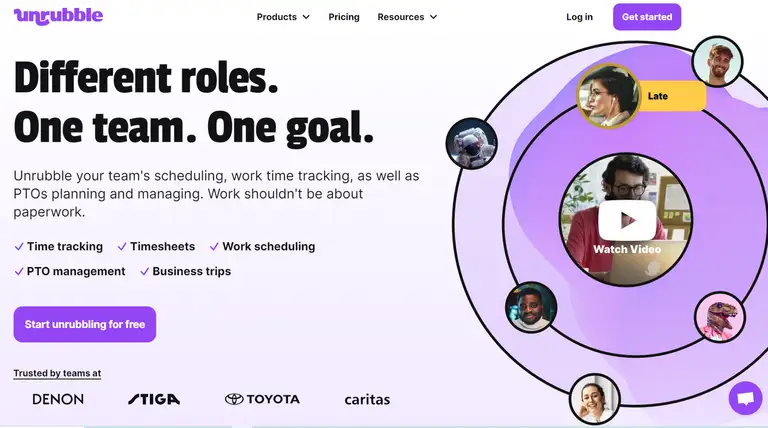
Task: Expand the Products dropdown menu
Action: click(x=283, y=17)
